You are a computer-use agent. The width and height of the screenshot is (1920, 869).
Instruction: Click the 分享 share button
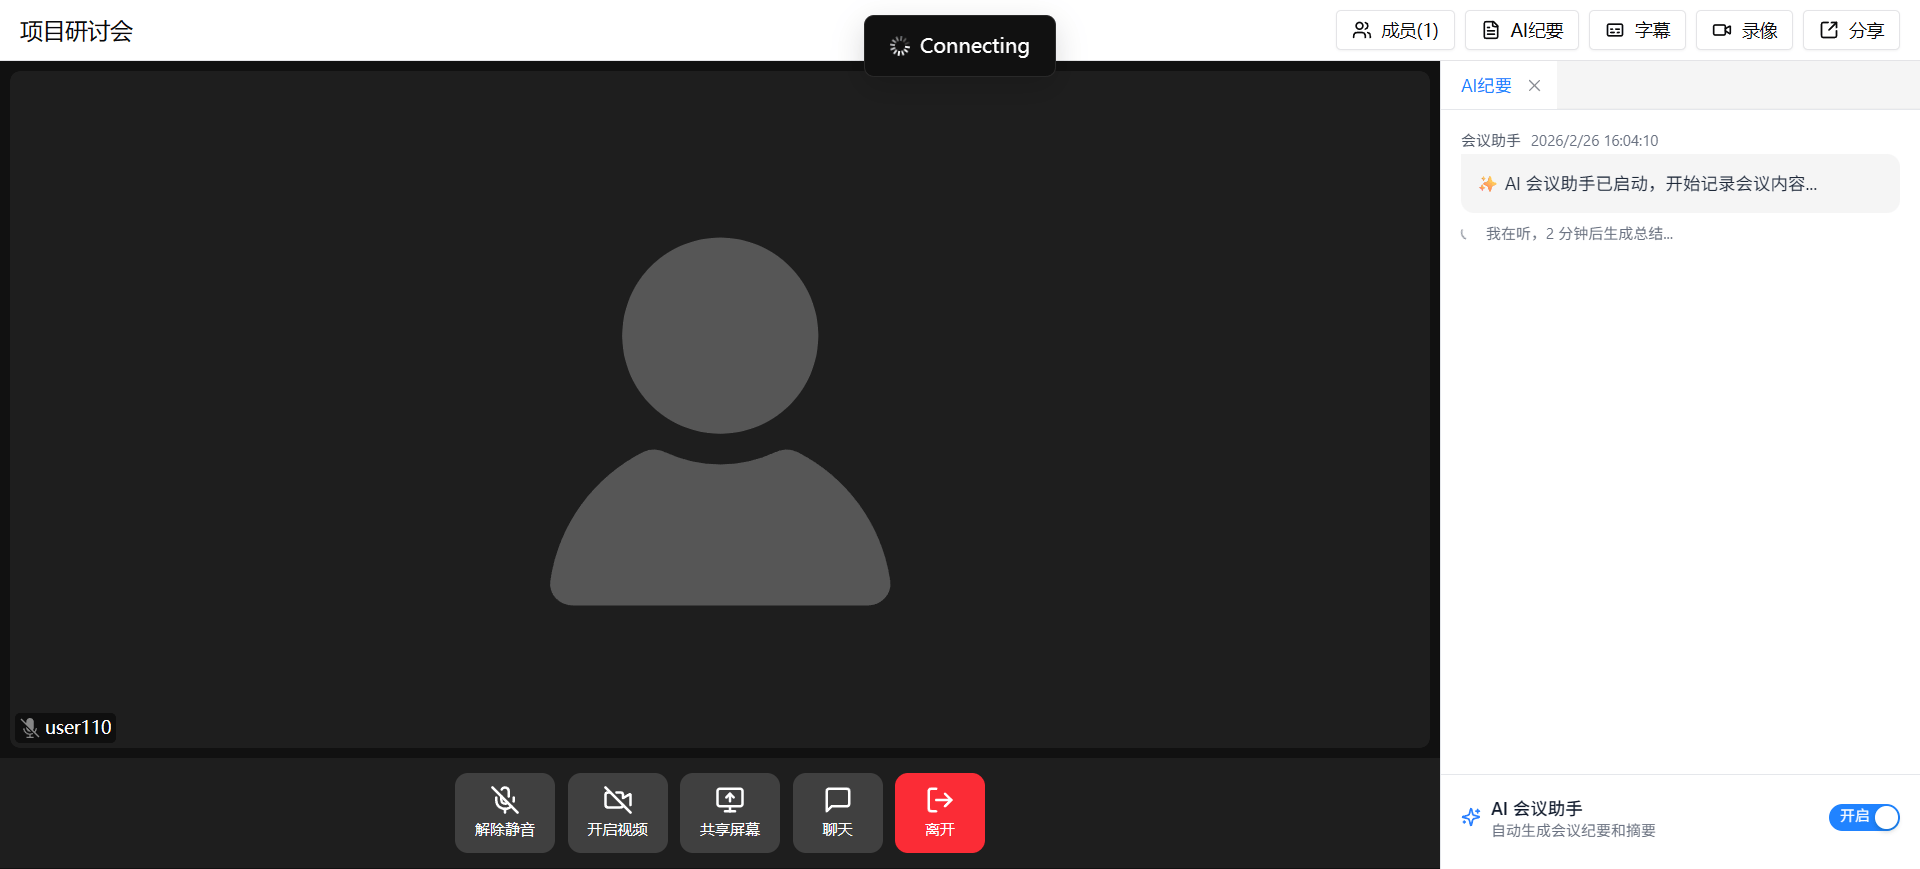(1851, 30)
